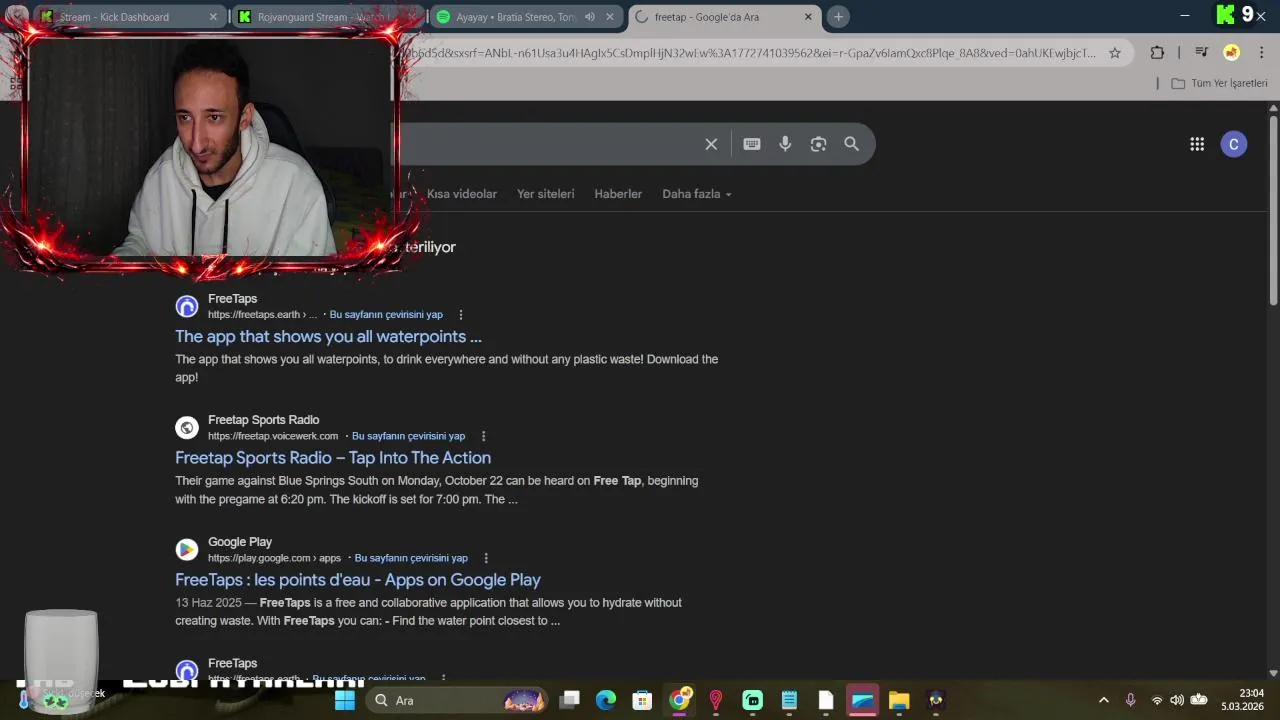Click the Chrome address bar URL

click(748, 53)
